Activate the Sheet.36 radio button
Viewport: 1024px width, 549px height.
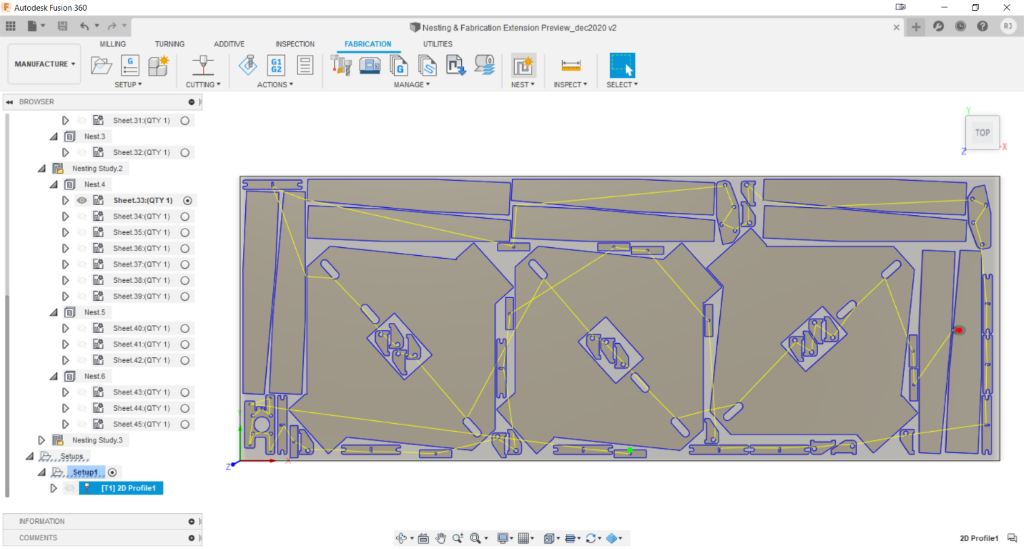(186, 248)
